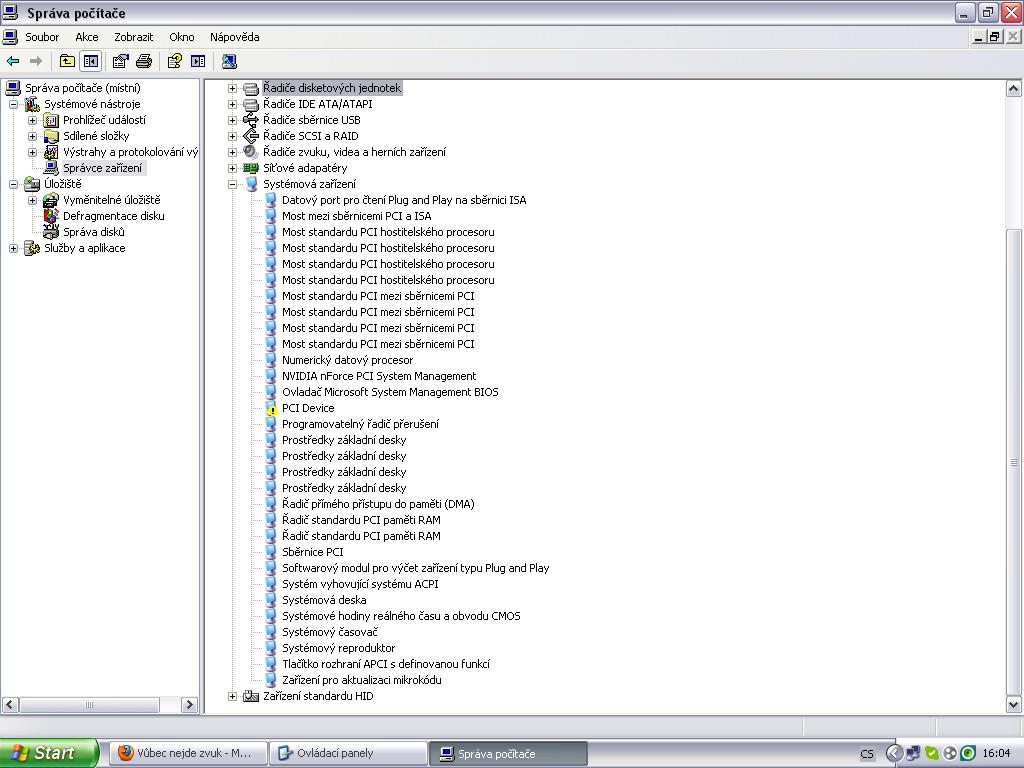Collapse the Systémová zařízení category
The width and height of the screenshot is (1024, 768).
233,184
